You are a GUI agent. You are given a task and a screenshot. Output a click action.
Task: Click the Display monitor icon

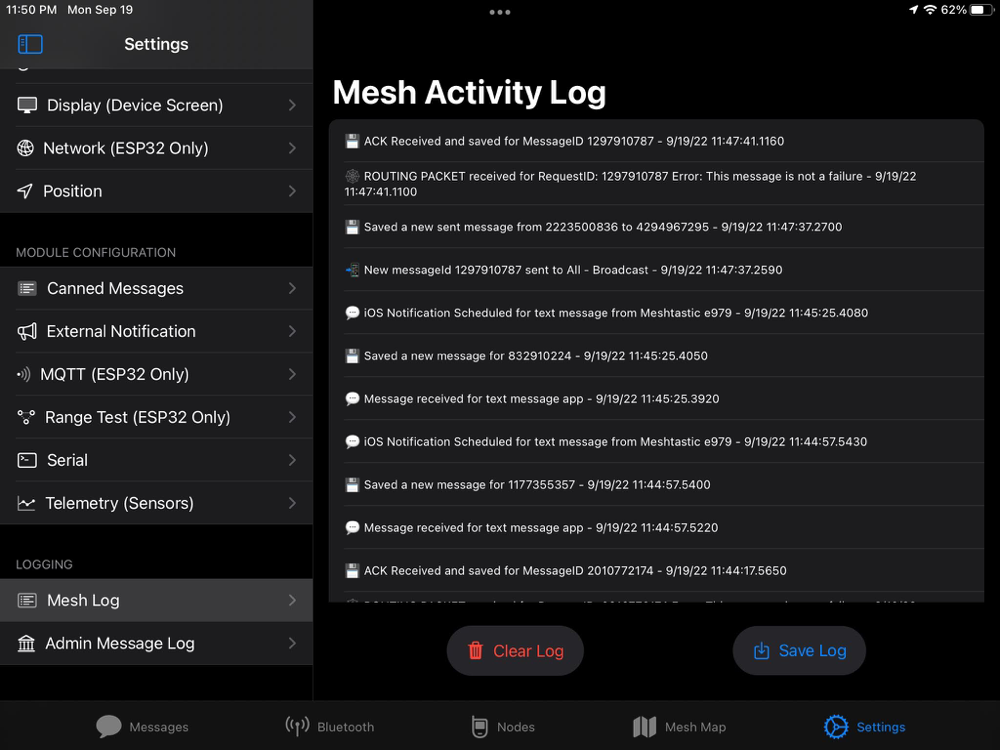pos(27,105)
